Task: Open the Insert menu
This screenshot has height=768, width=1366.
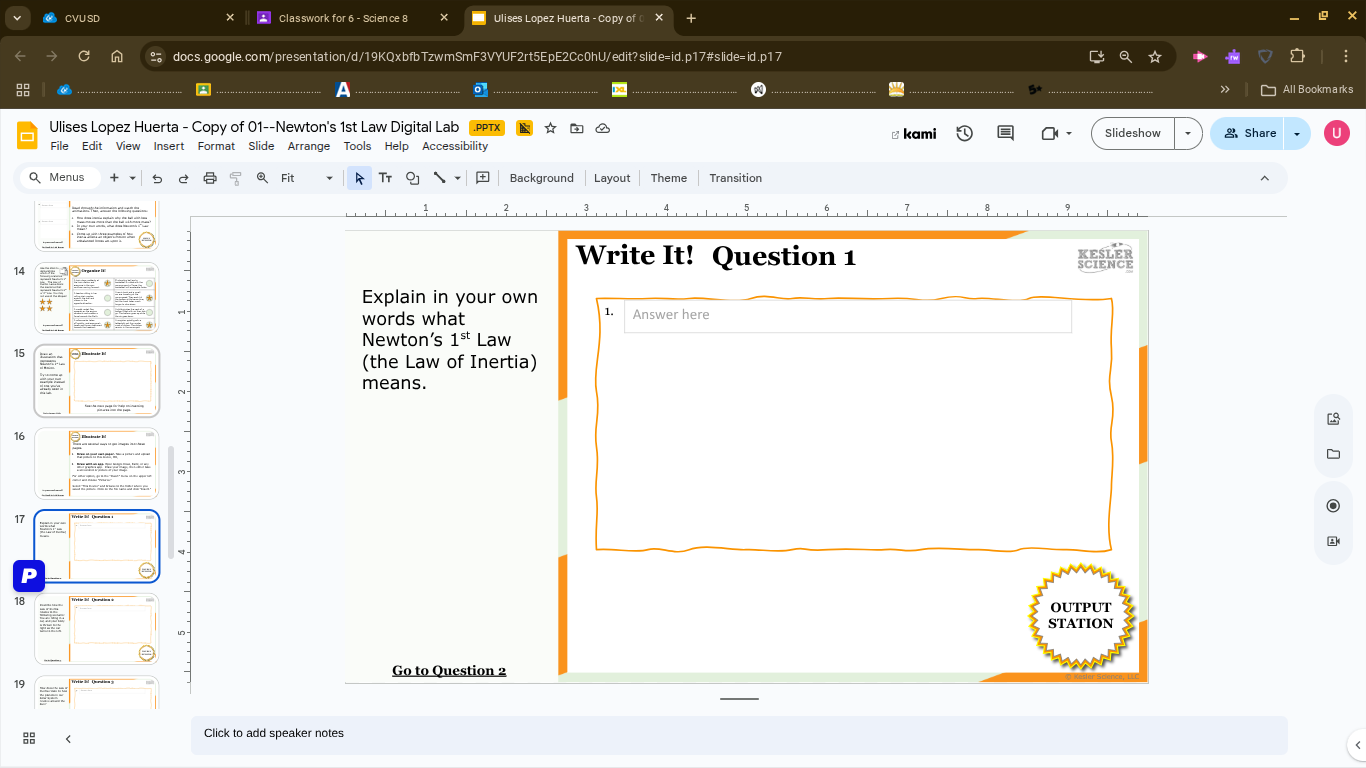Action: [168, 146]
